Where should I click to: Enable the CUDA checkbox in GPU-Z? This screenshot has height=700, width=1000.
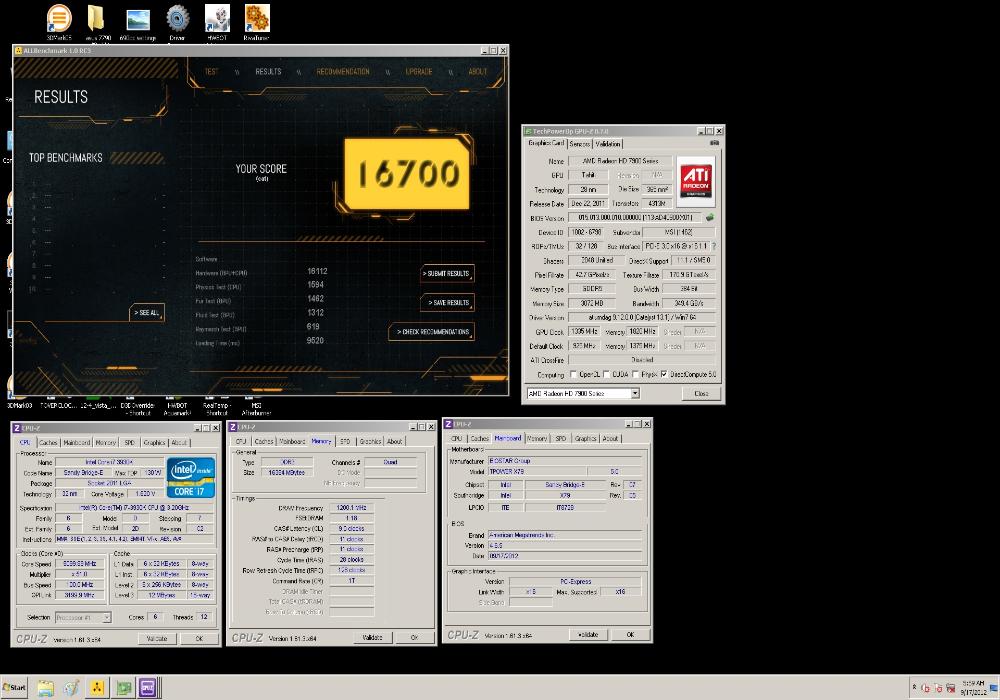click(607, 374)
